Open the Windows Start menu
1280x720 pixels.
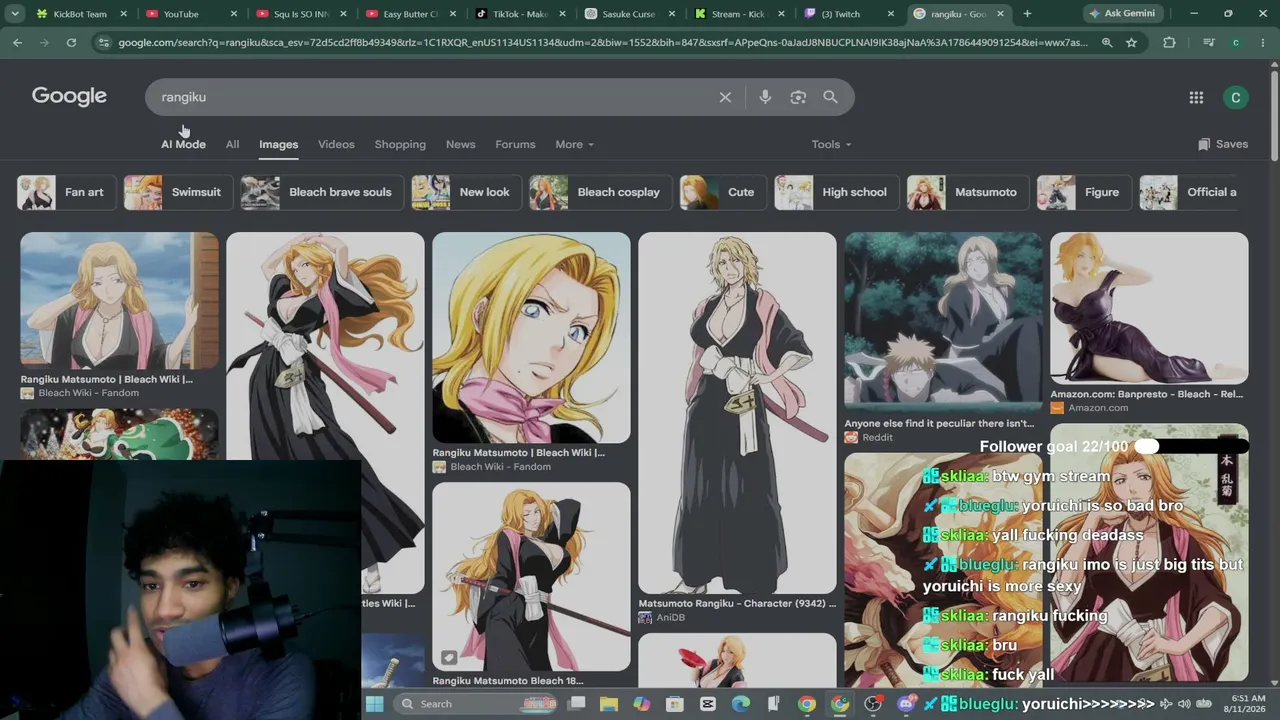pos(374,704)
